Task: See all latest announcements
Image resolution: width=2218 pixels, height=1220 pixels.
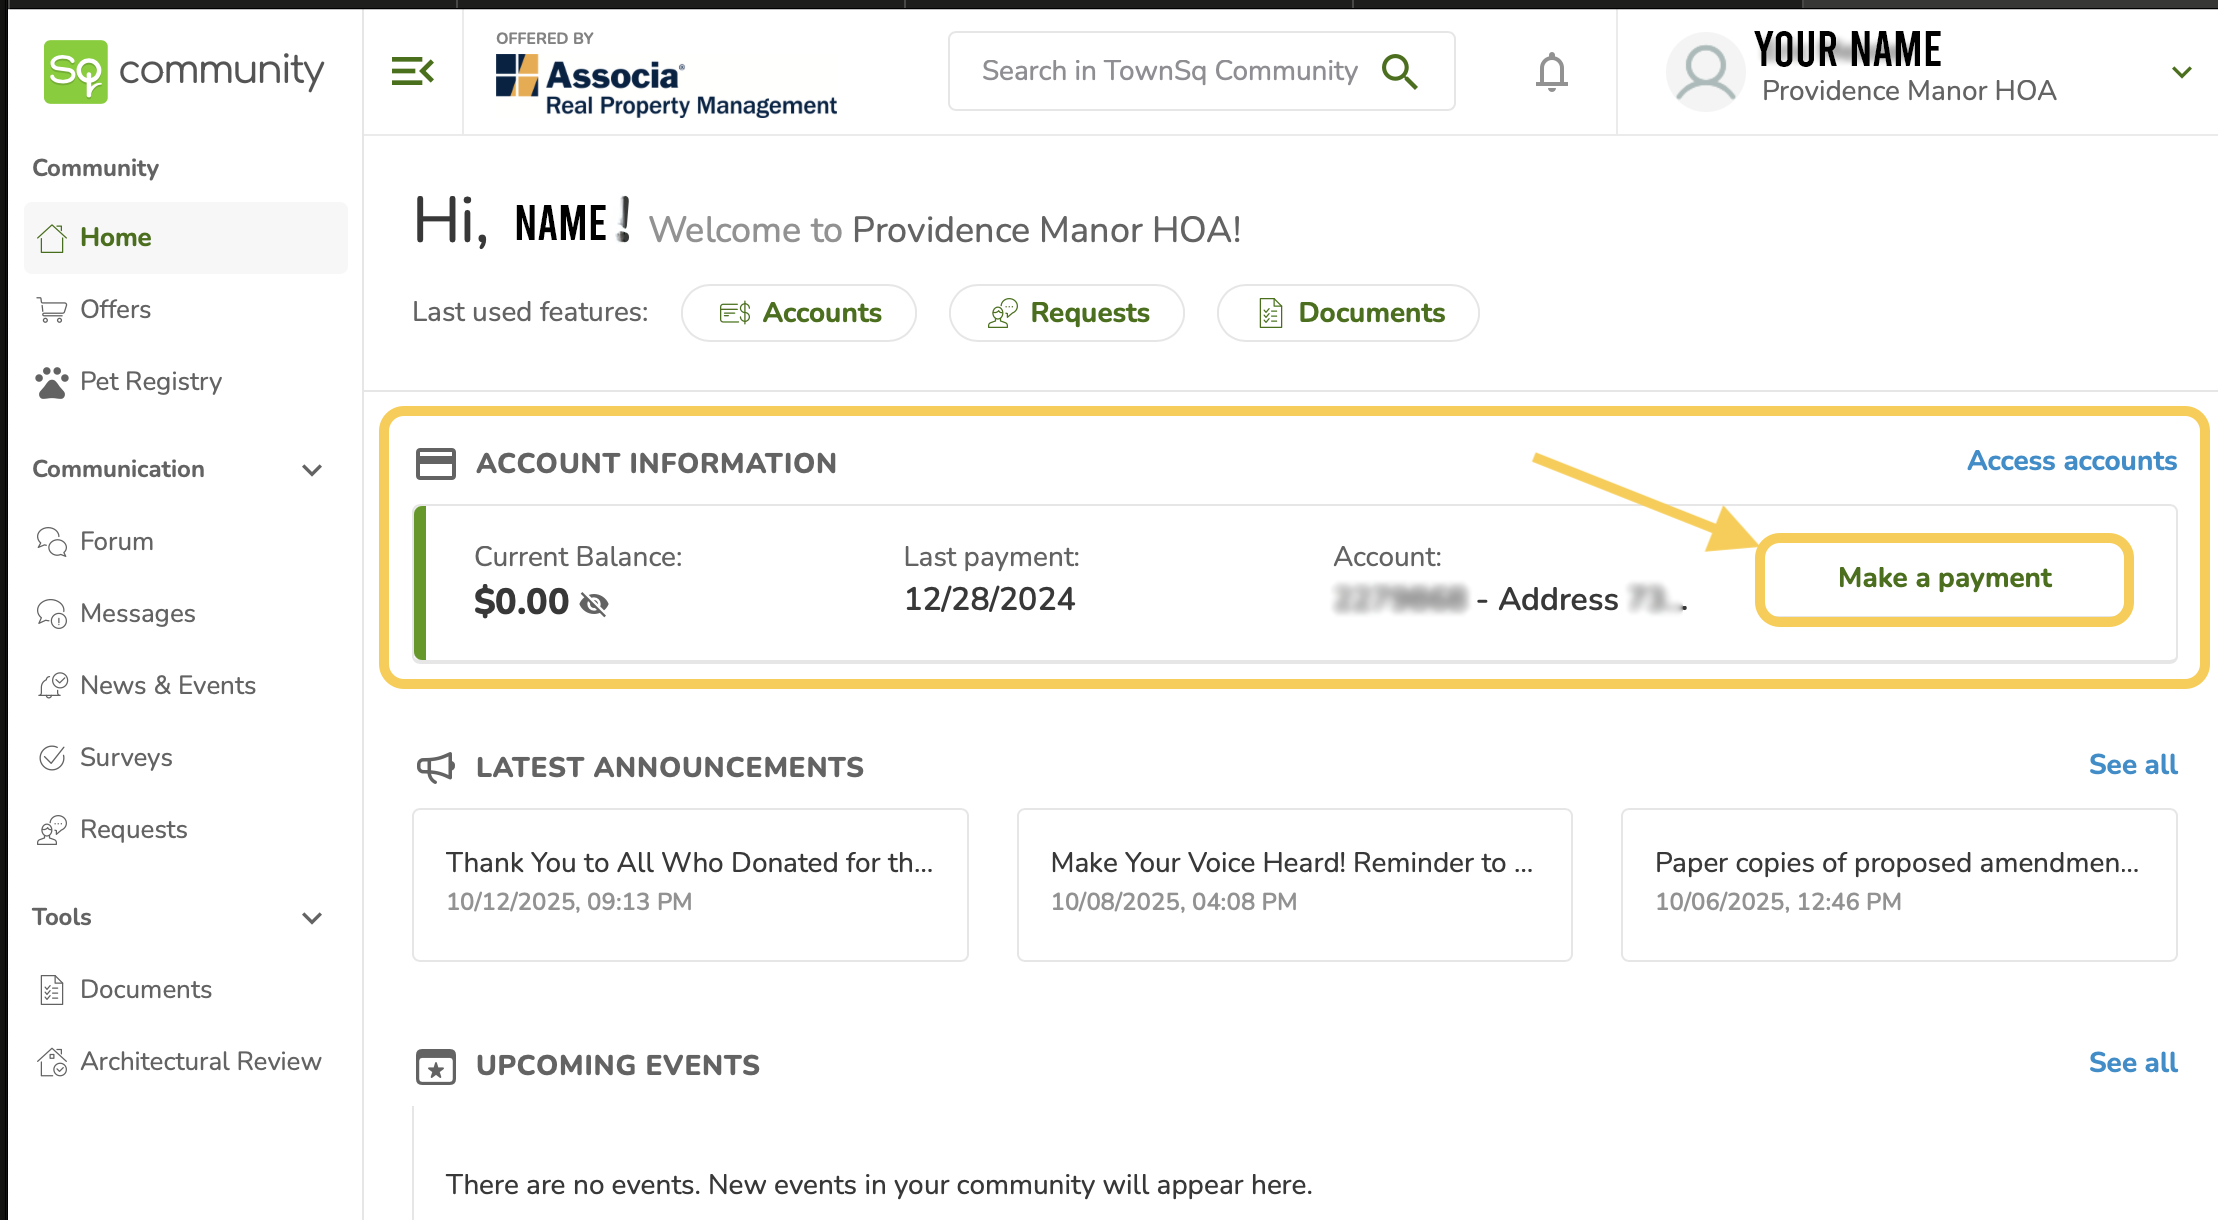Action: tap(2133, 764)
